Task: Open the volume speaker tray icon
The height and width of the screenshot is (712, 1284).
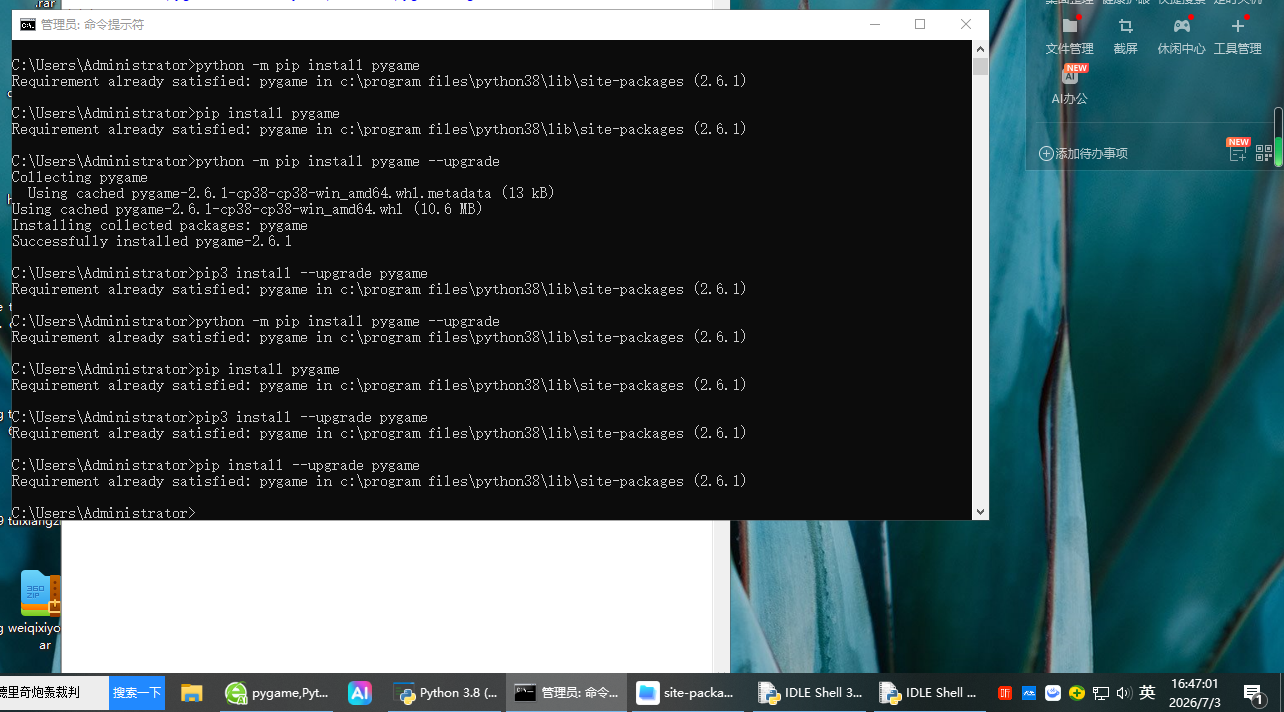Action: (1123, 692)
